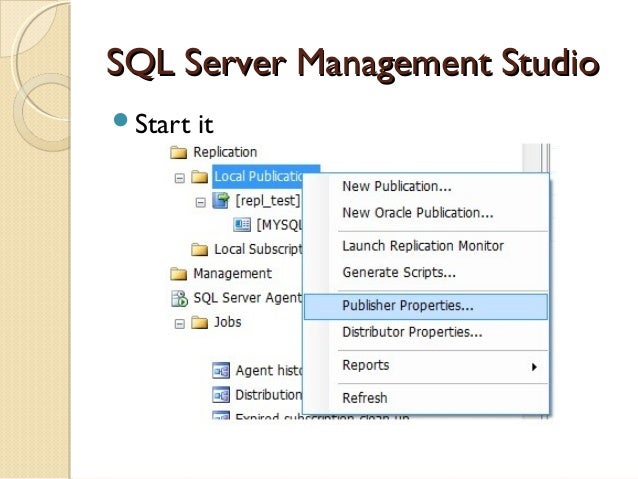Click the Management folder icon
Viewport: 638px width, 479px height.
point(179,274)
